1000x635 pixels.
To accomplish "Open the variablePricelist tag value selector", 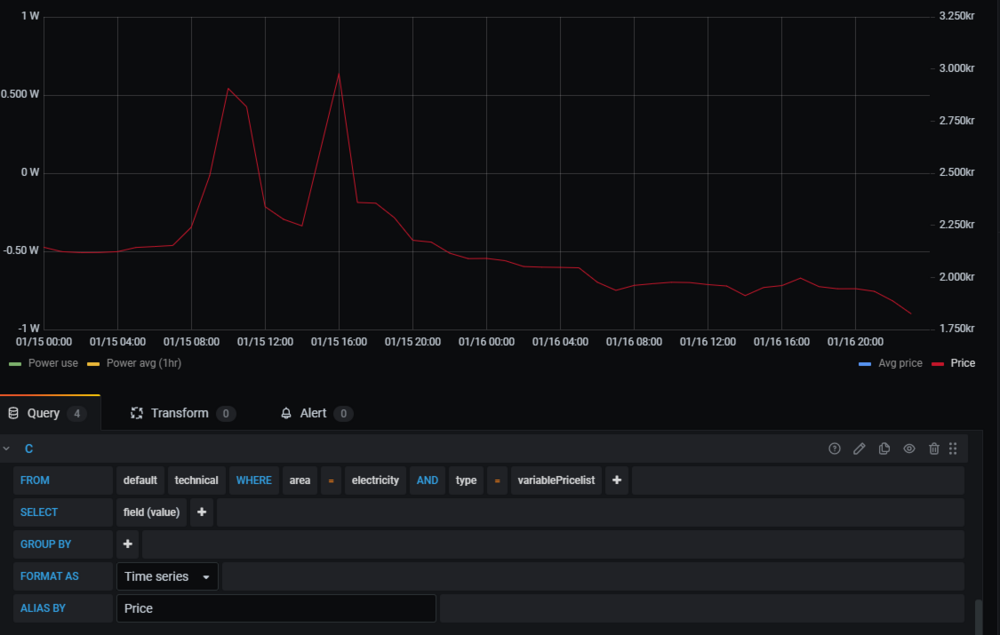I will [x=556, y=480].
